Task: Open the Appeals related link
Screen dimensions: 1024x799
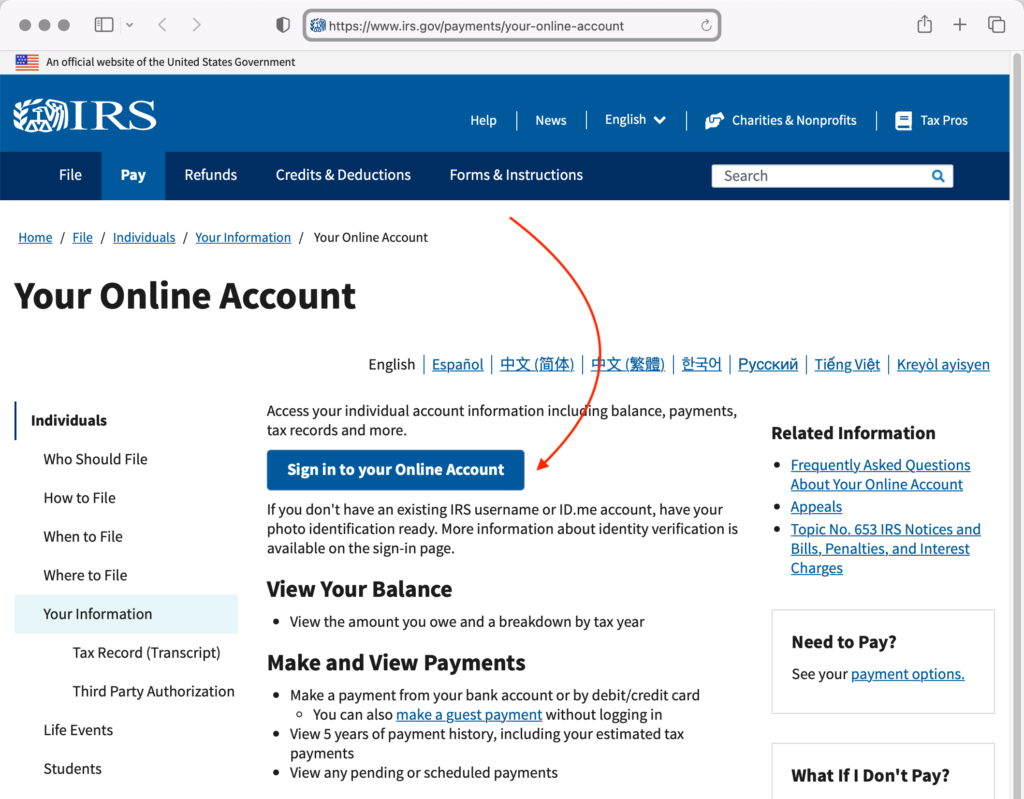Action: (x=816, y=506)
